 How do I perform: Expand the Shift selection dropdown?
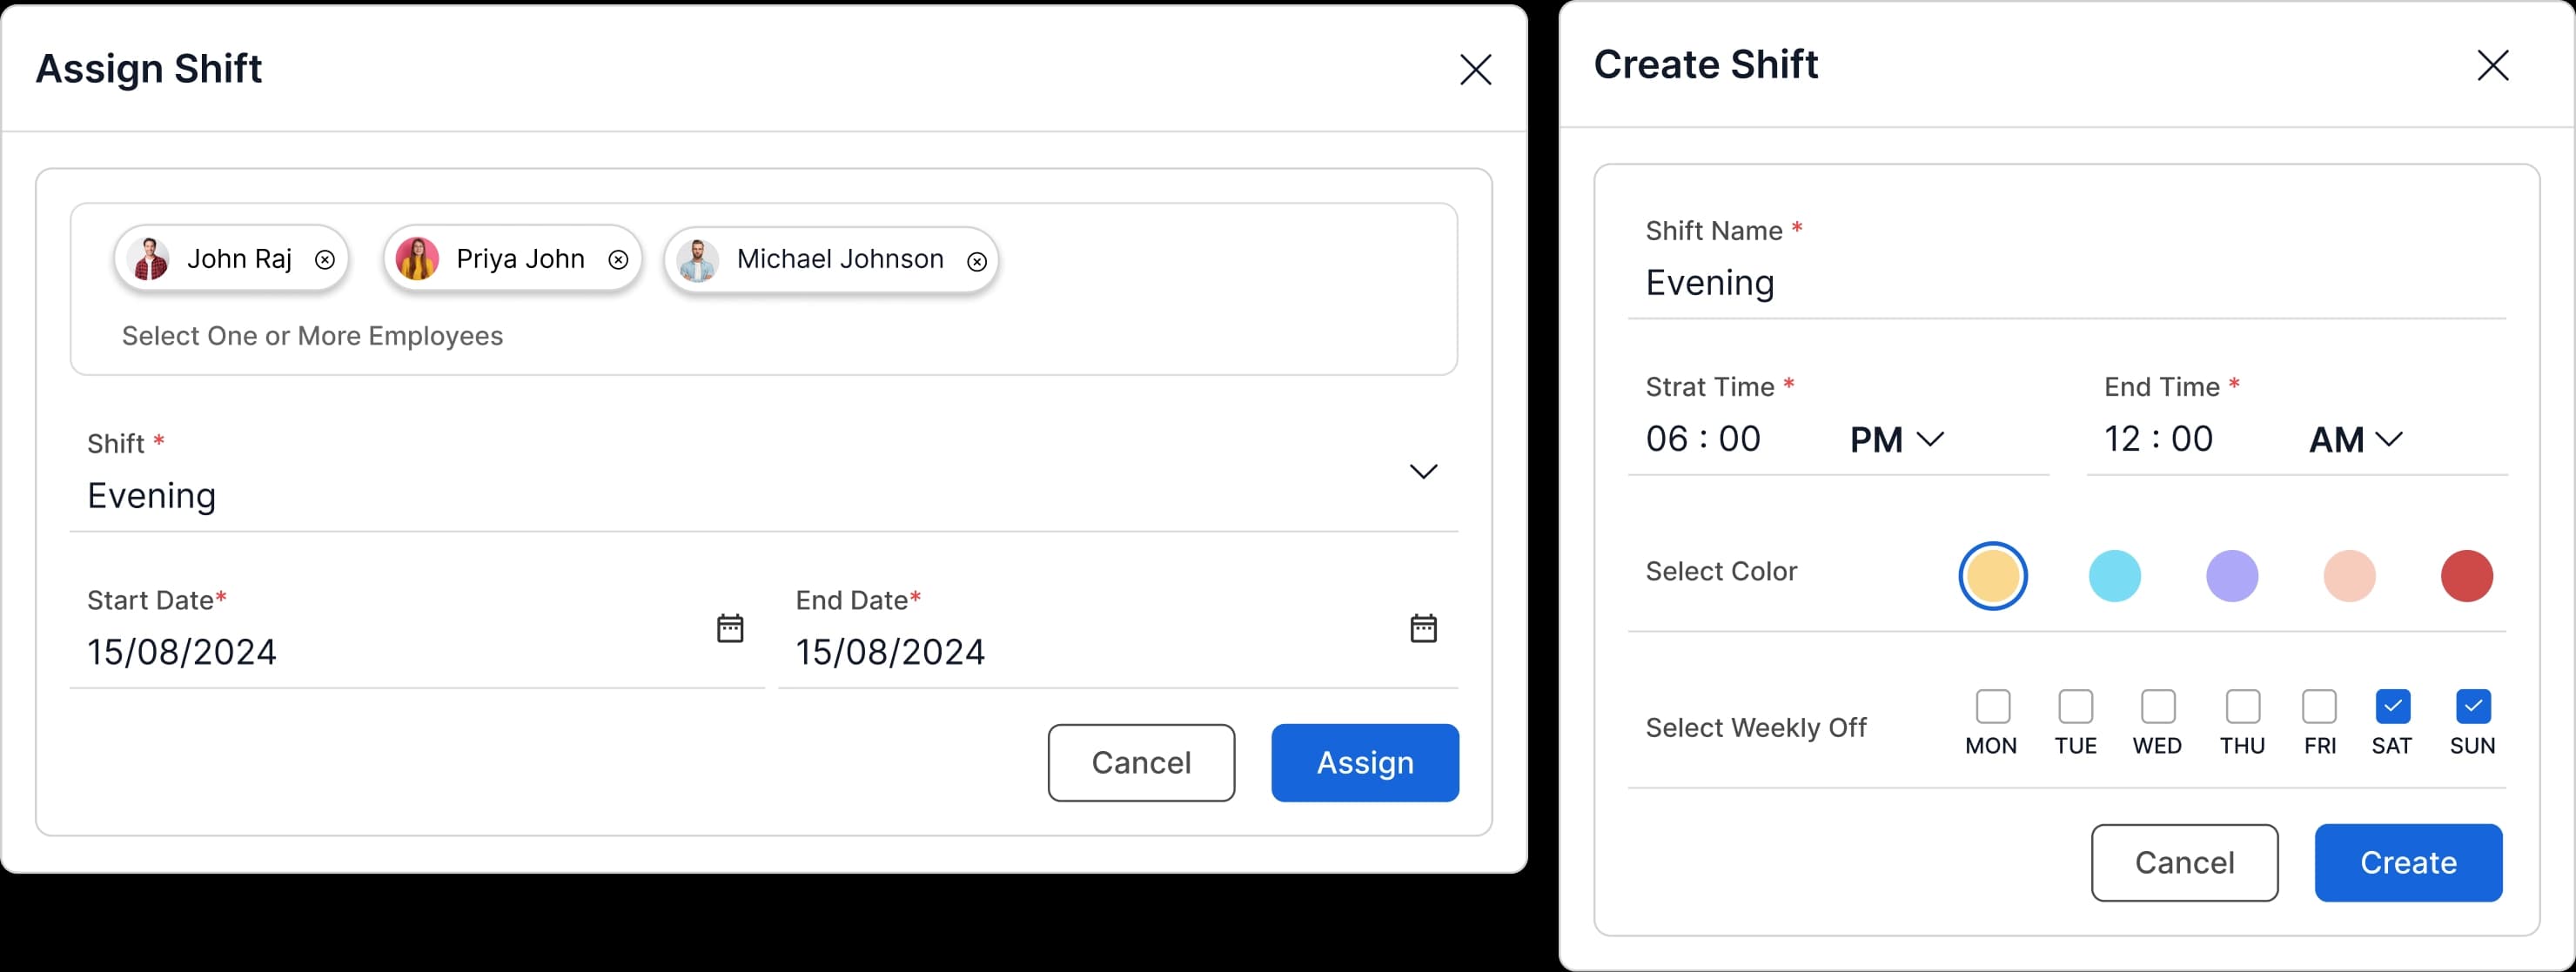1424,471
